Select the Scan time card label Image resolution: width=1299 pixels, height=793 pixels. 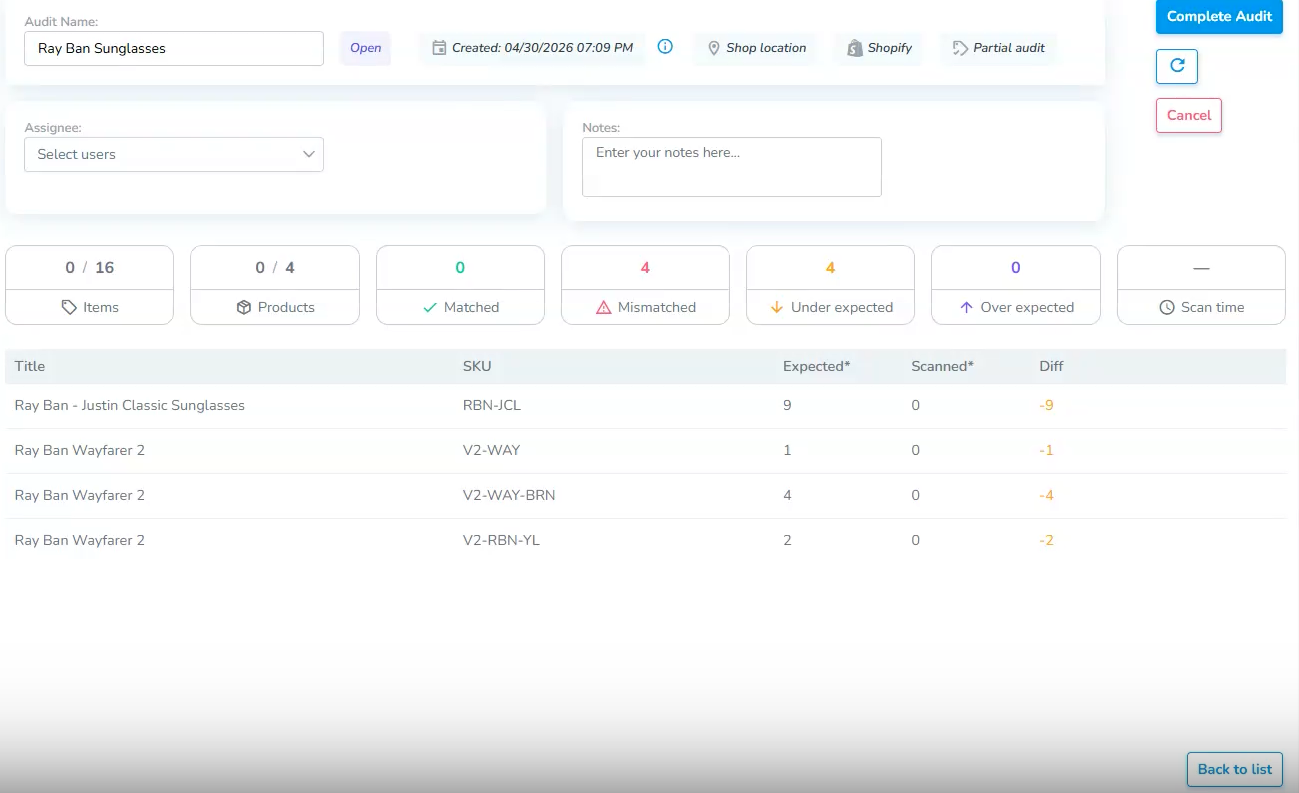click(1212, 307)
